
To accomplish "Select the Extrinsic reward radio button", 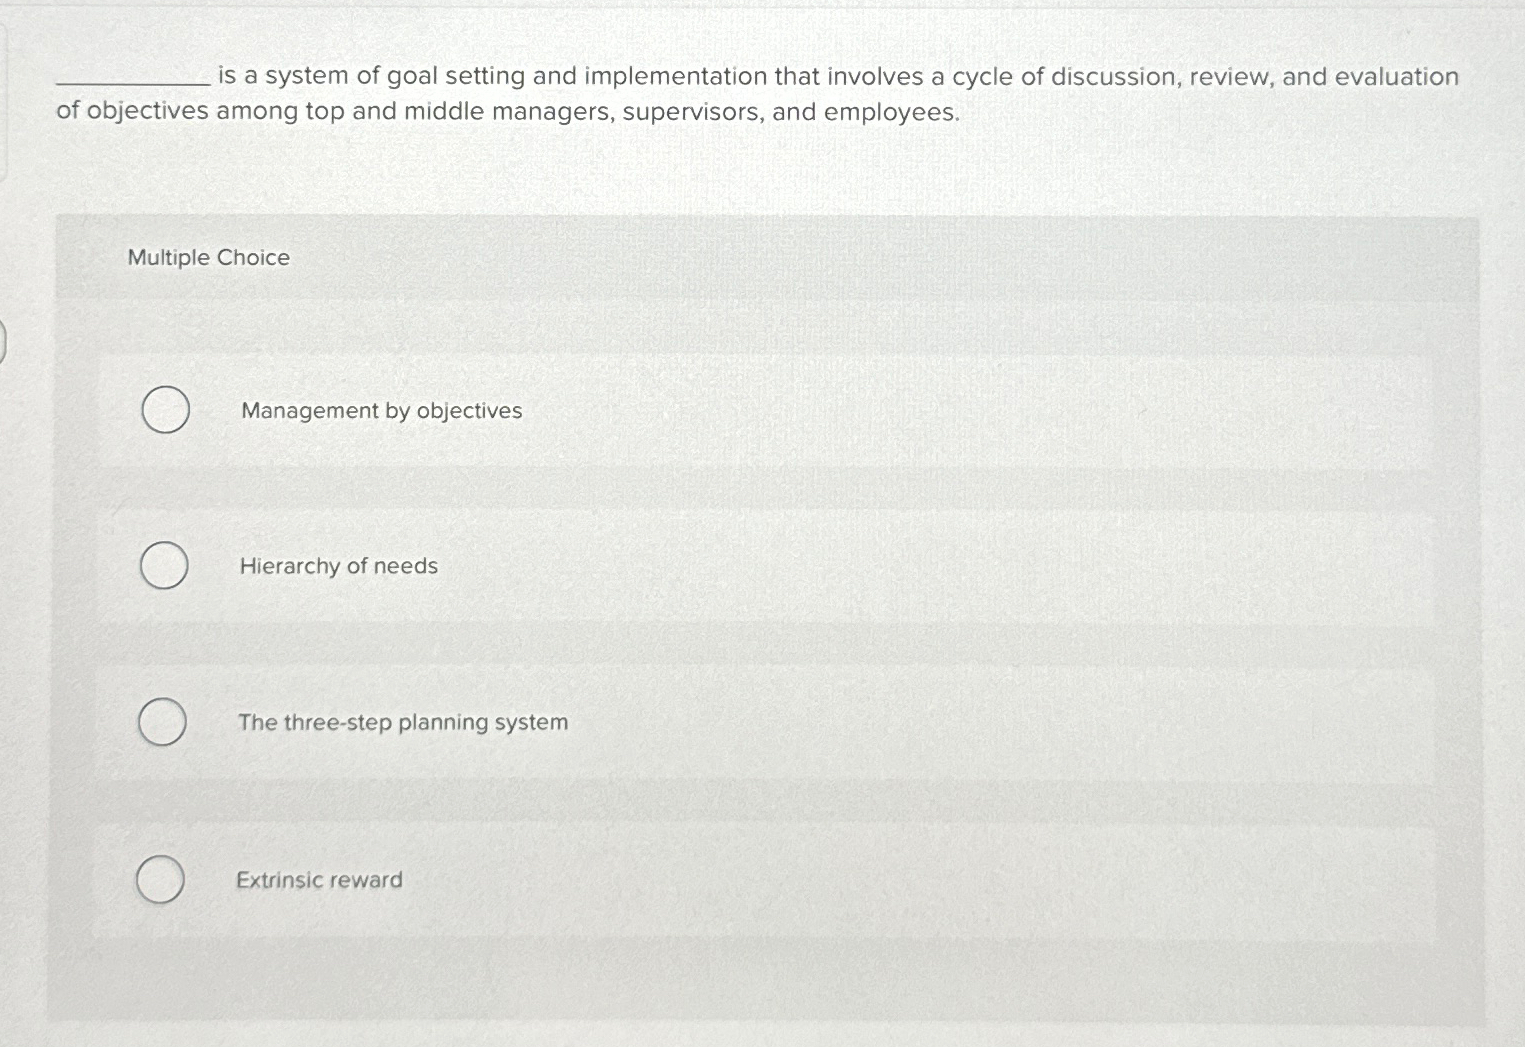I will point(160,880).
